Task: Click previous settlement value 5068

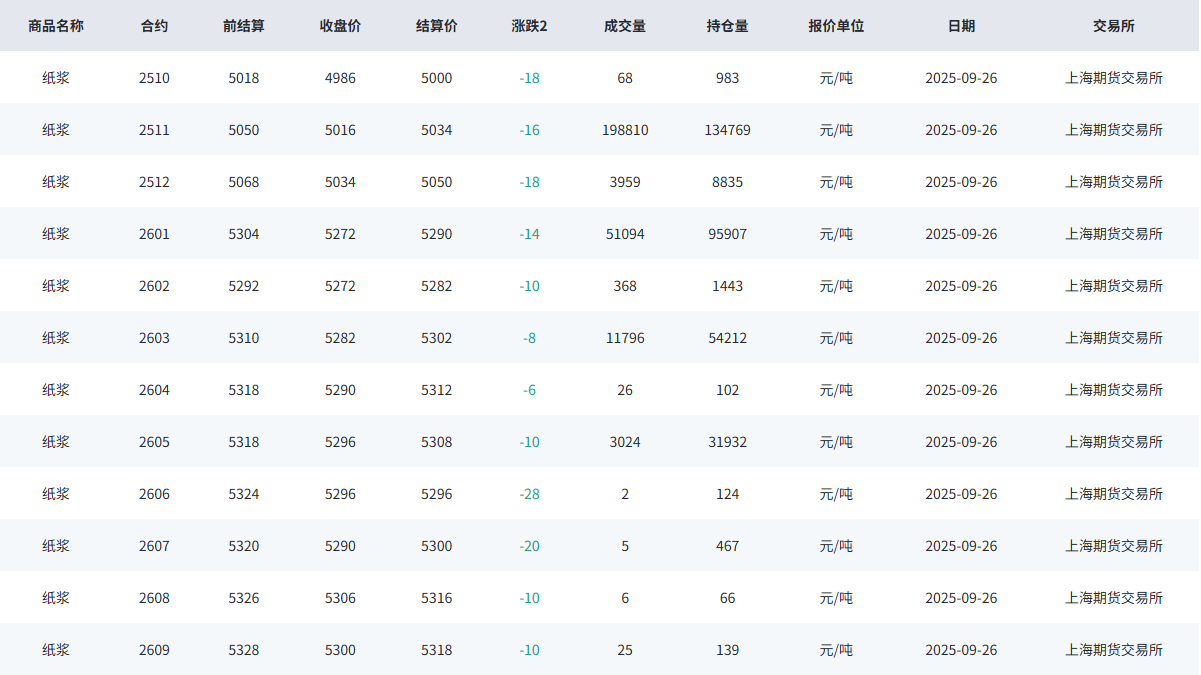Action: (x=244, y=182)
